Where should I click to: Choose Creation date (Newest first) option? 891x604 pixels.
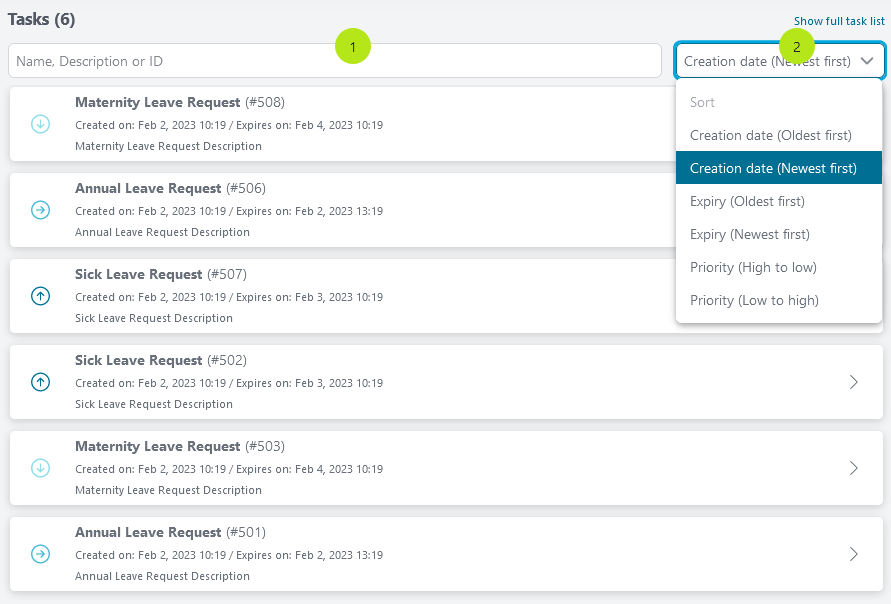pos(778,168)
